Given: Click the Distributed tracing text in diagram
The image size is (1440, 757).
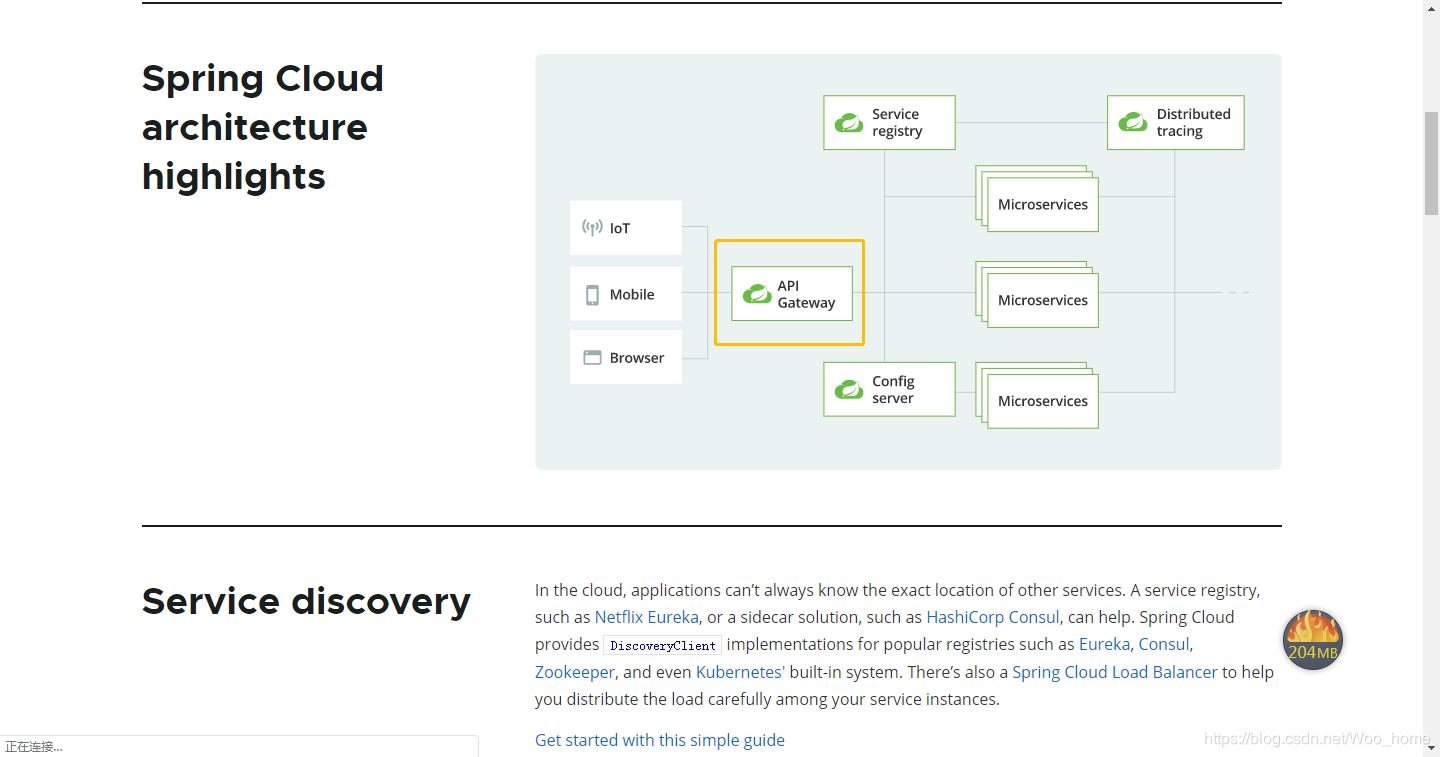Looking at the screenshot, I should (1193, 122).
